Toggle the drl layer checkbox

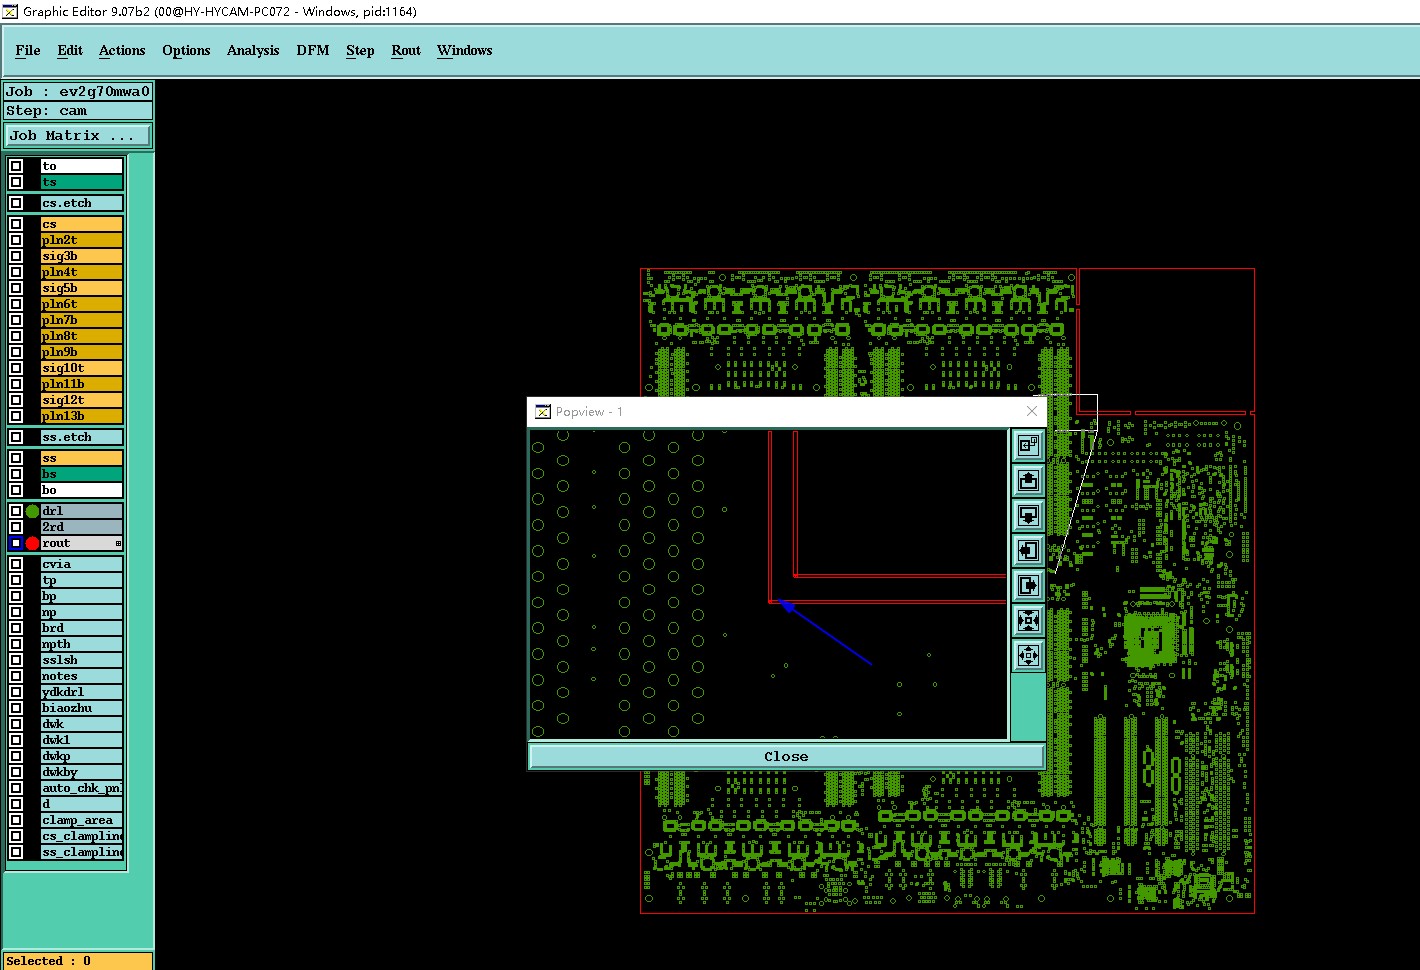point(16,511)
